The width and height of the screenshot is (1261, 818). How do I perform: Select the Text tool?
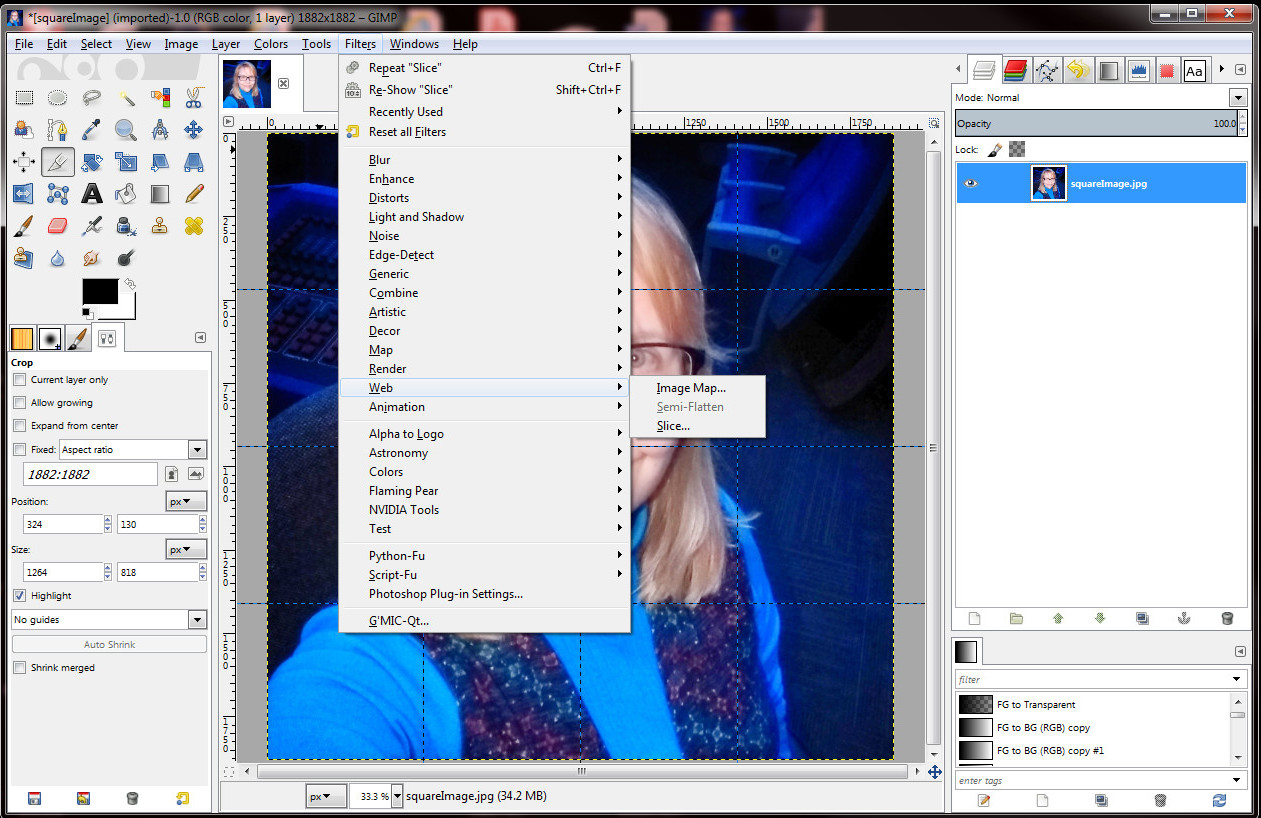pyautogui.click(x=91, y=193)
